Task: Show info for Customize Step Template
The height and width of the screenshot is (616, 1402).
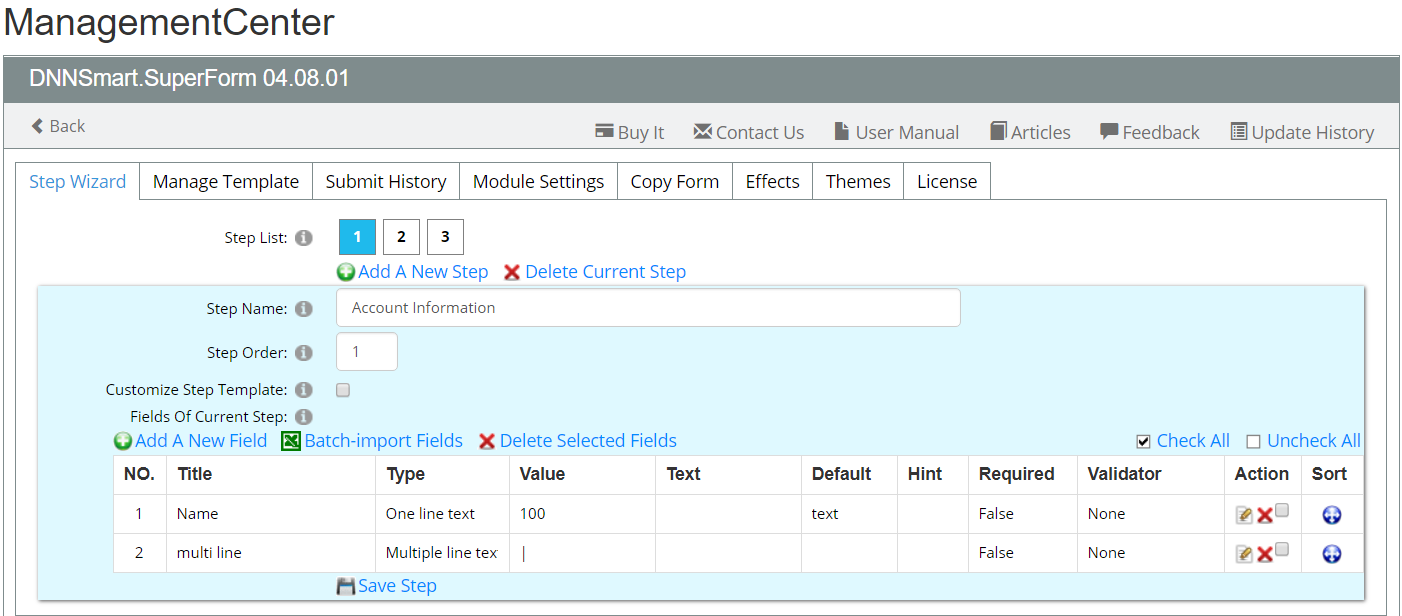Action: tap(304, 390)
